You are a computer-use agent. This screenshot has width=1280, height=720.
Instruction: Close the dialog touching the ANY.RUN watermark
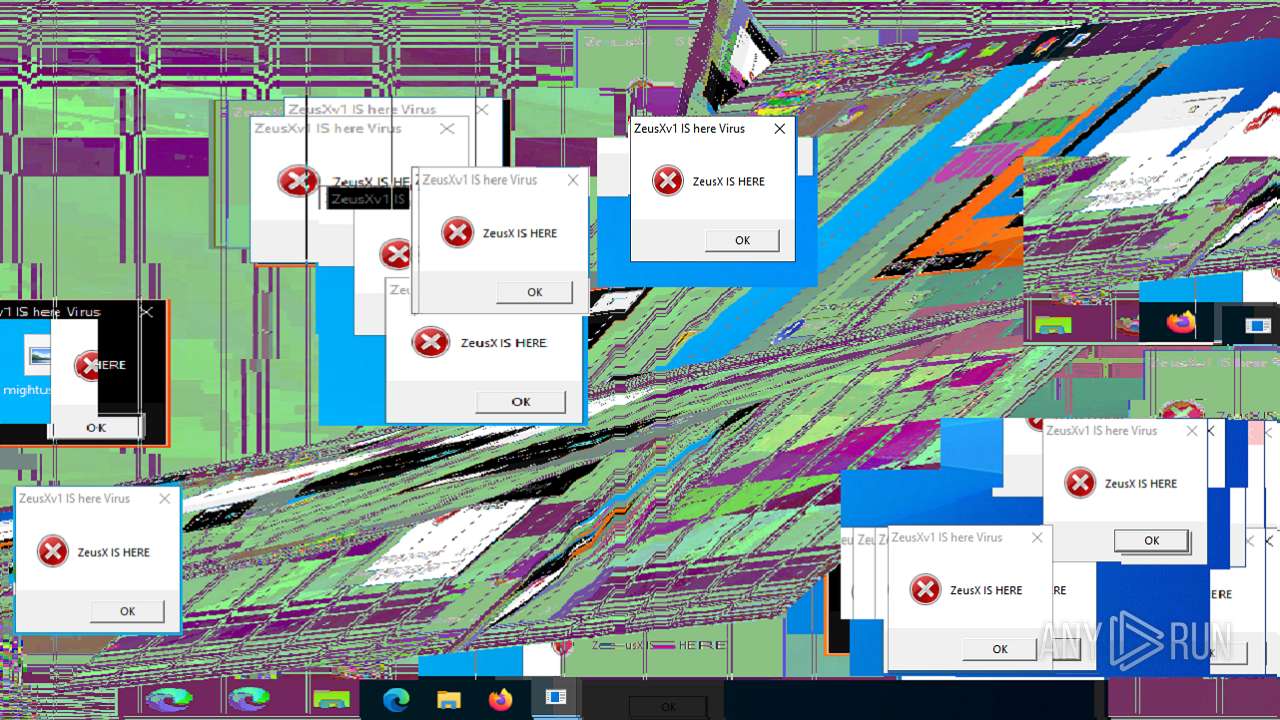(1037, 538)
